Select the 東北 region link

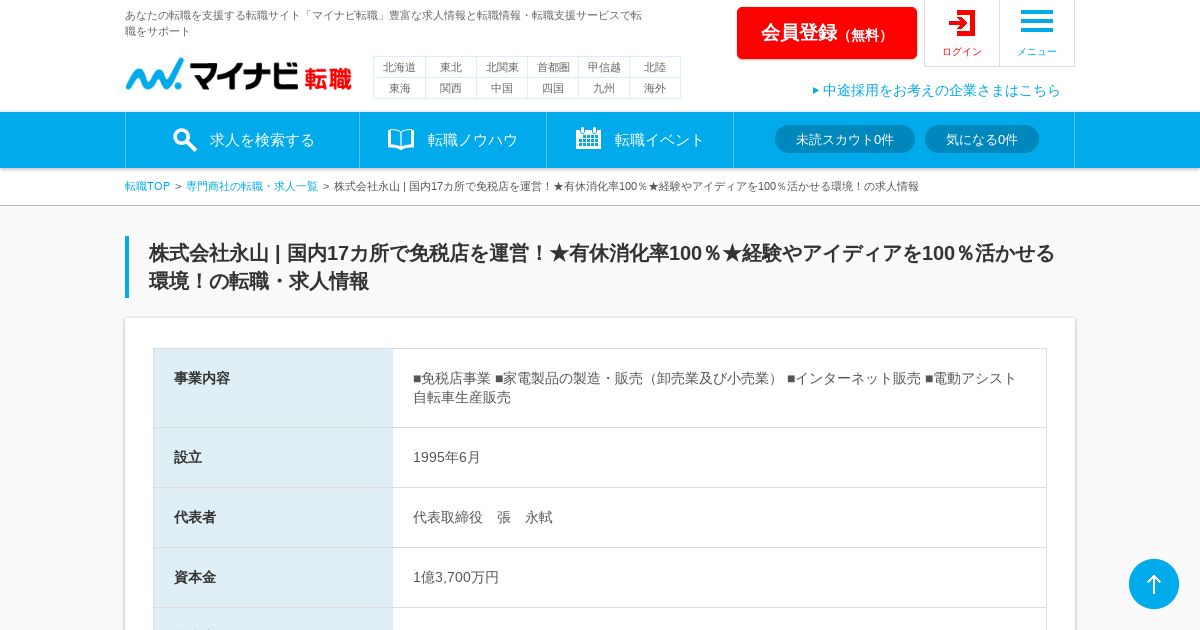click(x=451, y=67)
